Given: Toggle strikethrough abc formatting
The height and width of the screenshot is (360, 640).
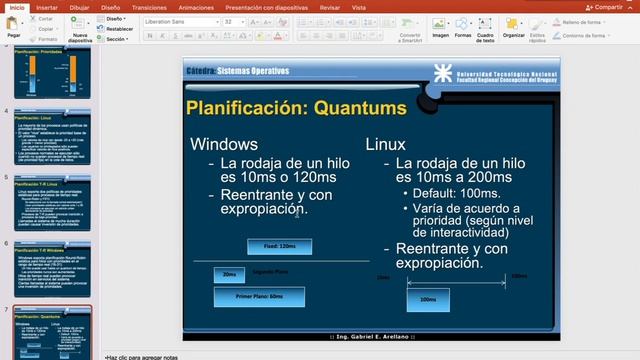Looking at the screenshot, I should coord(188,36).
